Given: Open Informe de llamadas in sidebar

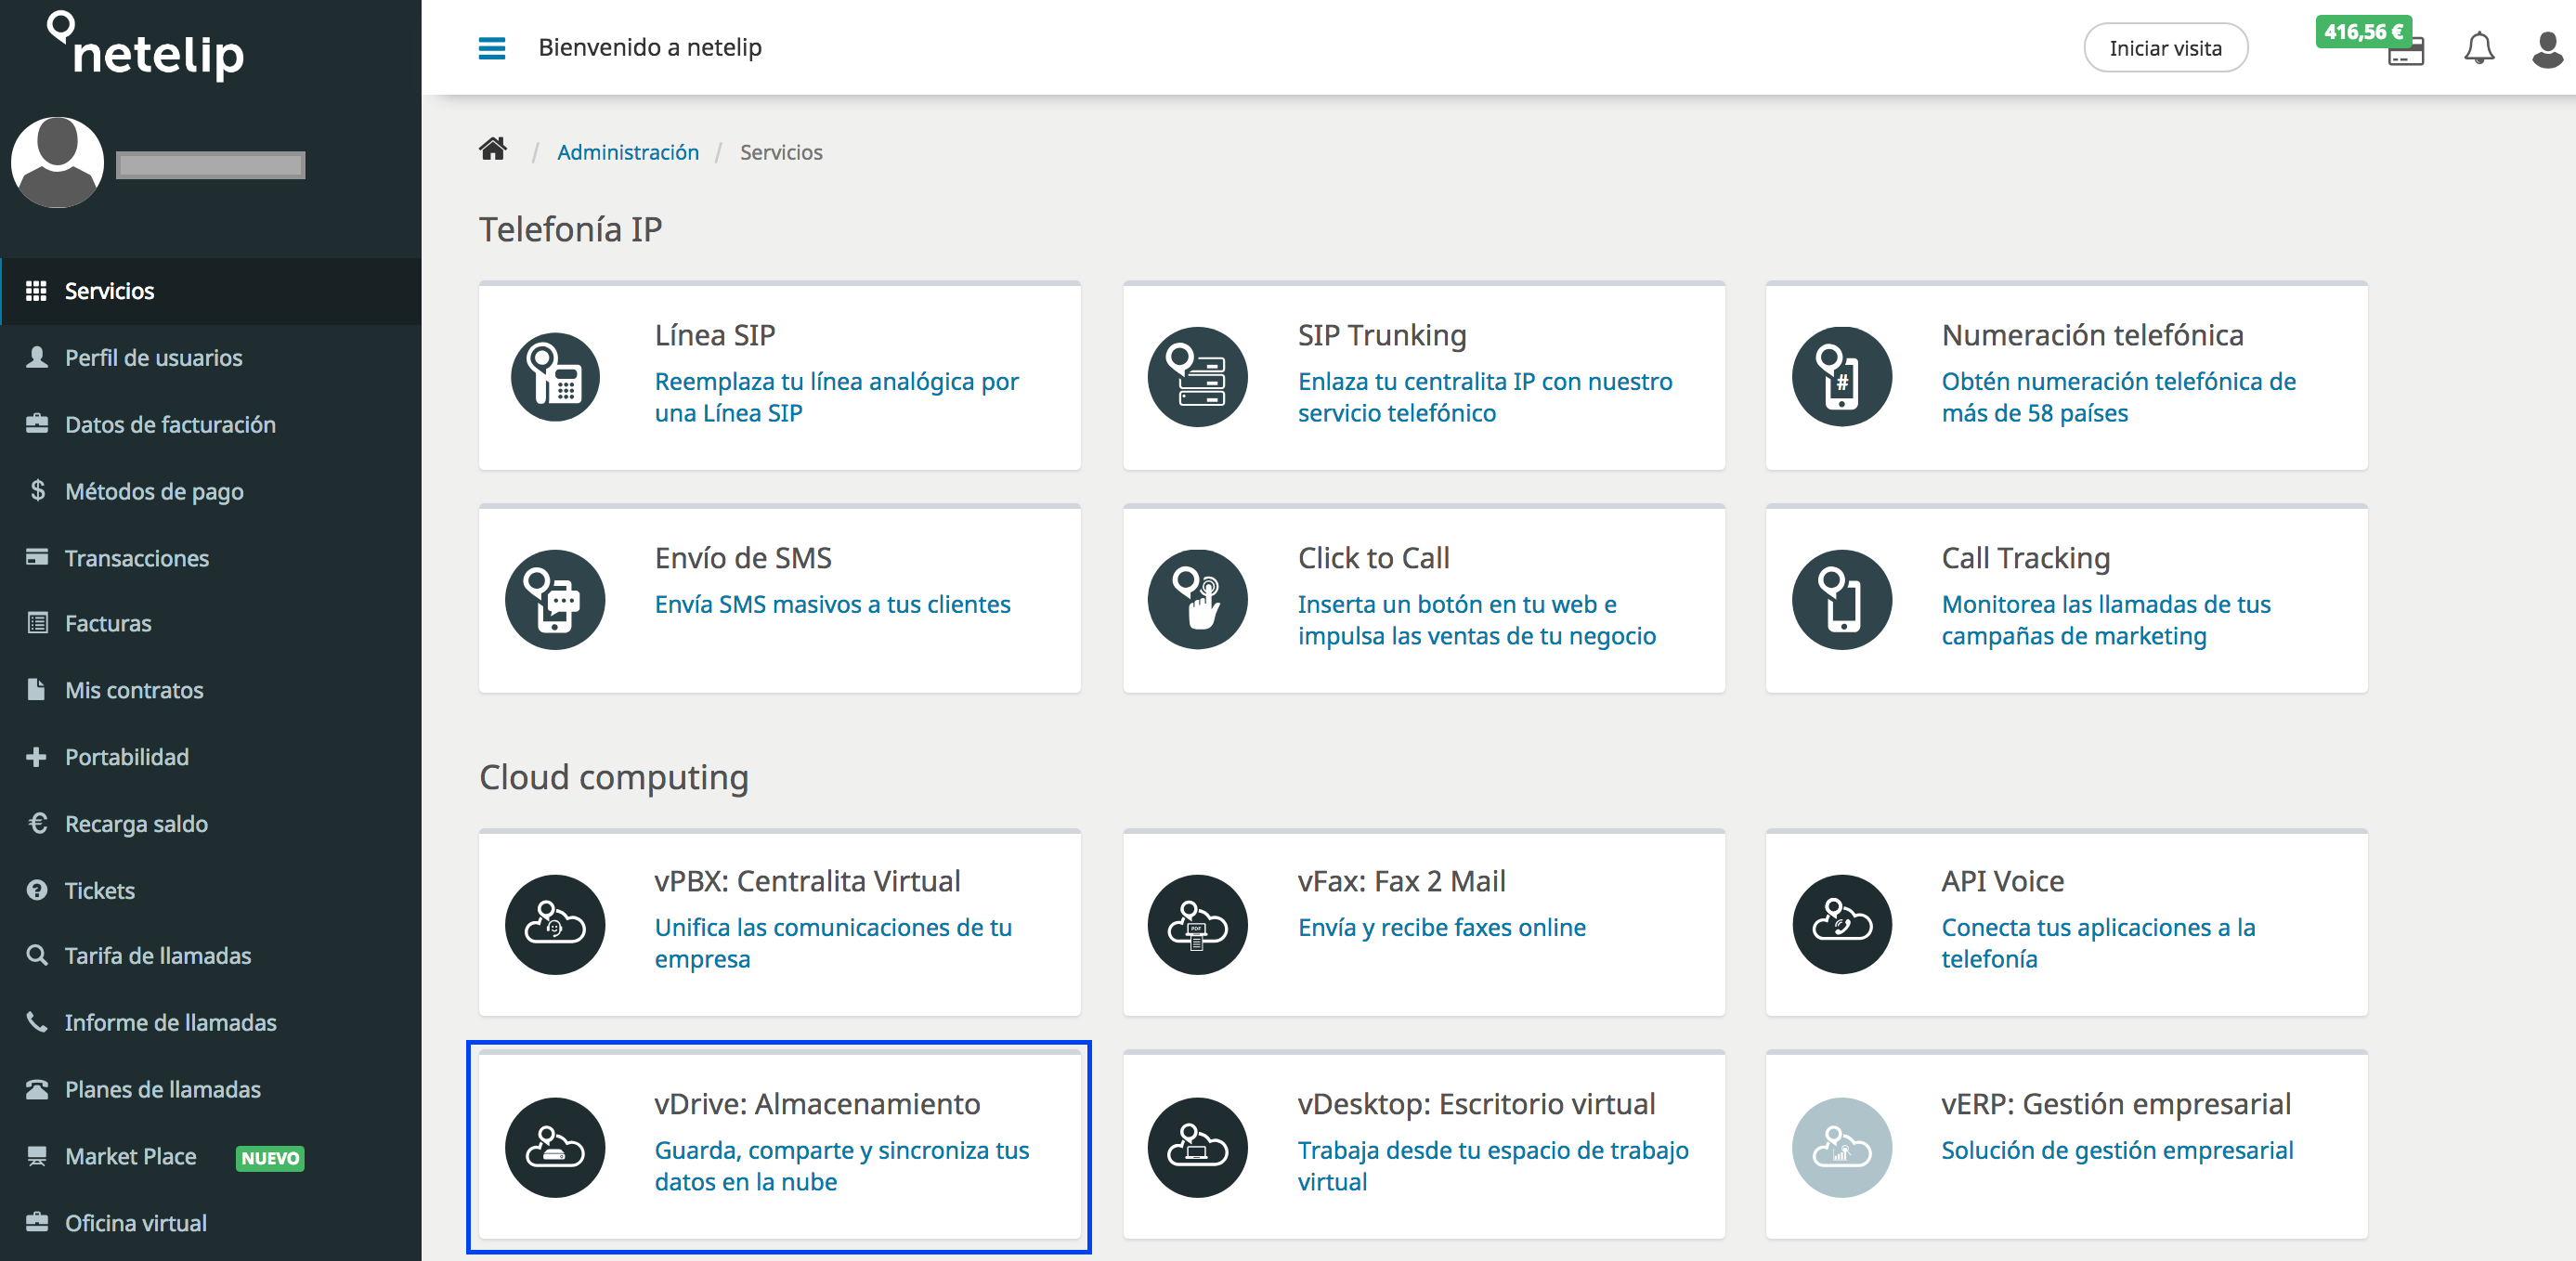Looking at the screenshot, I should pos(211,1022).
